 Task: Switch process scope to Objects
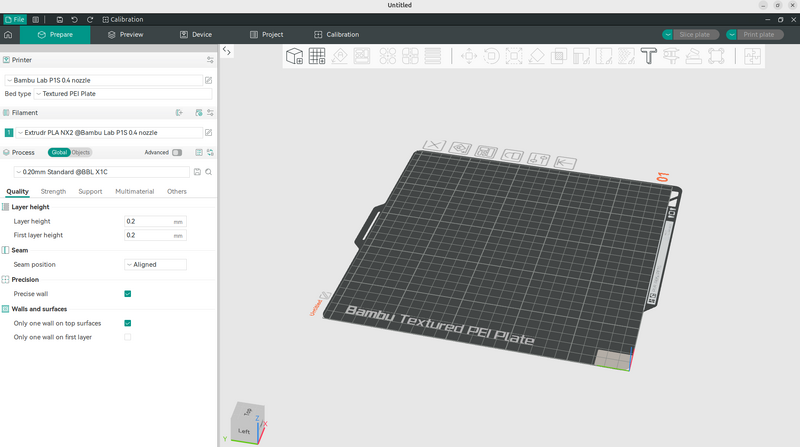pos(80,153)
